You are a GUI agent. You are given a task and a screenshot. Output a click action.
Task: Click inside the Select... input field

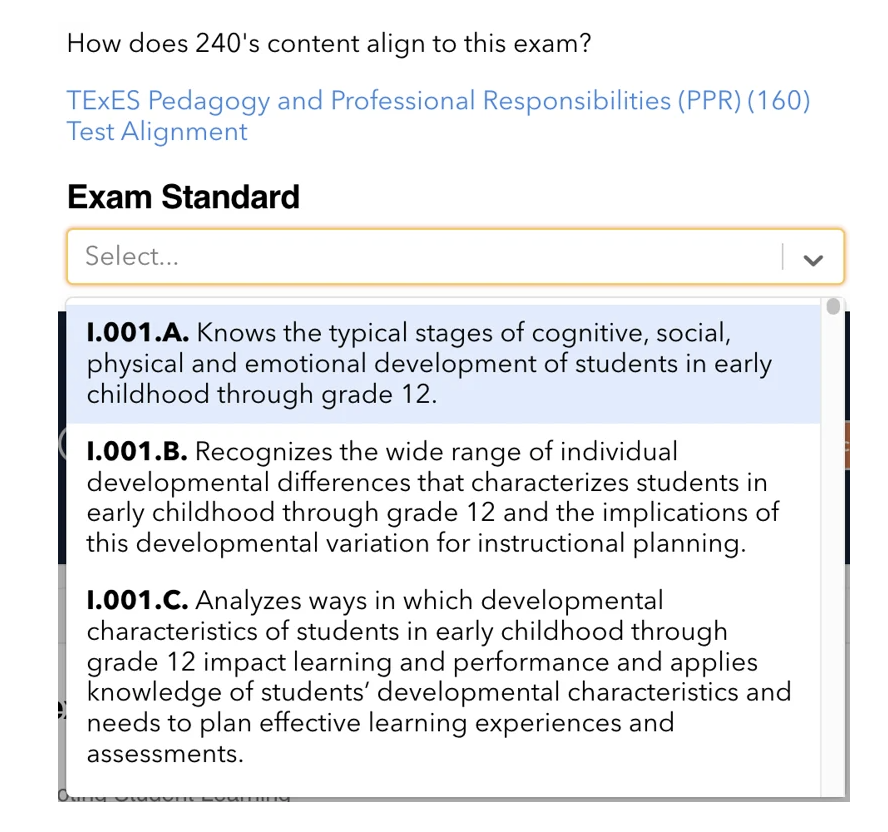pos(300,257)
